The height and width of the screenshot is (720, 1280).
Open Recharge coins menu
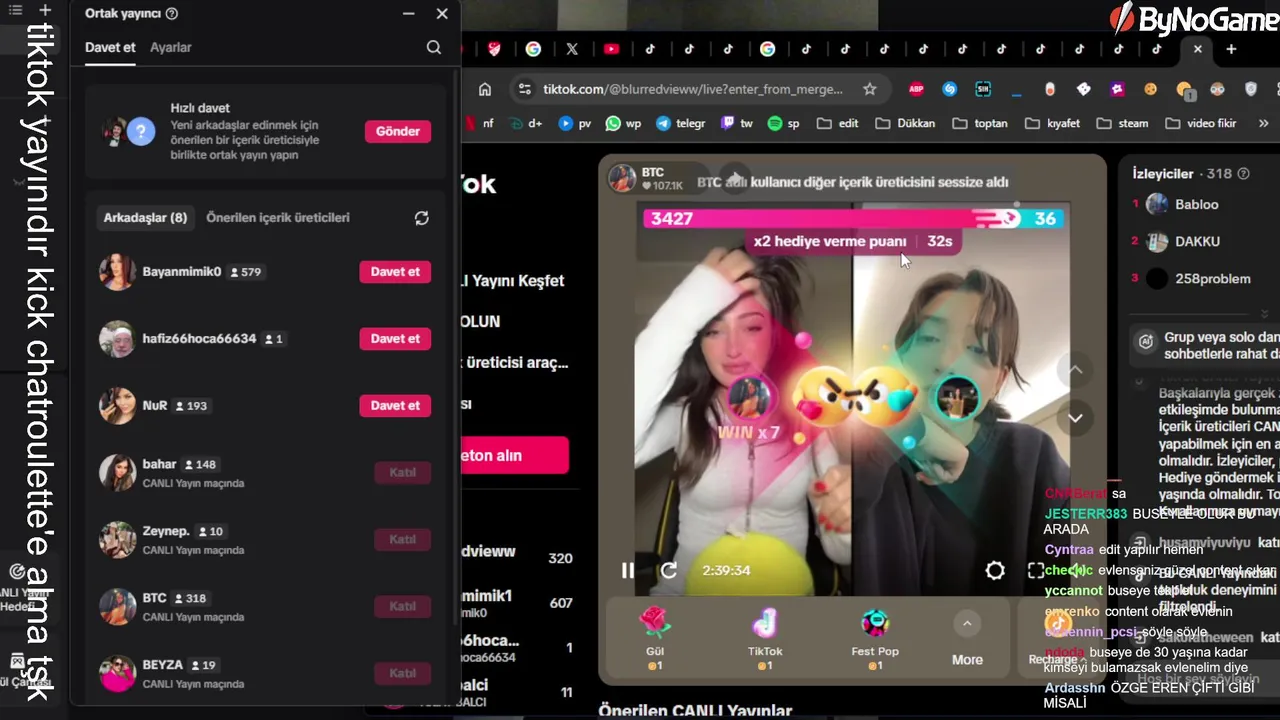click(x=1055, y=638)
